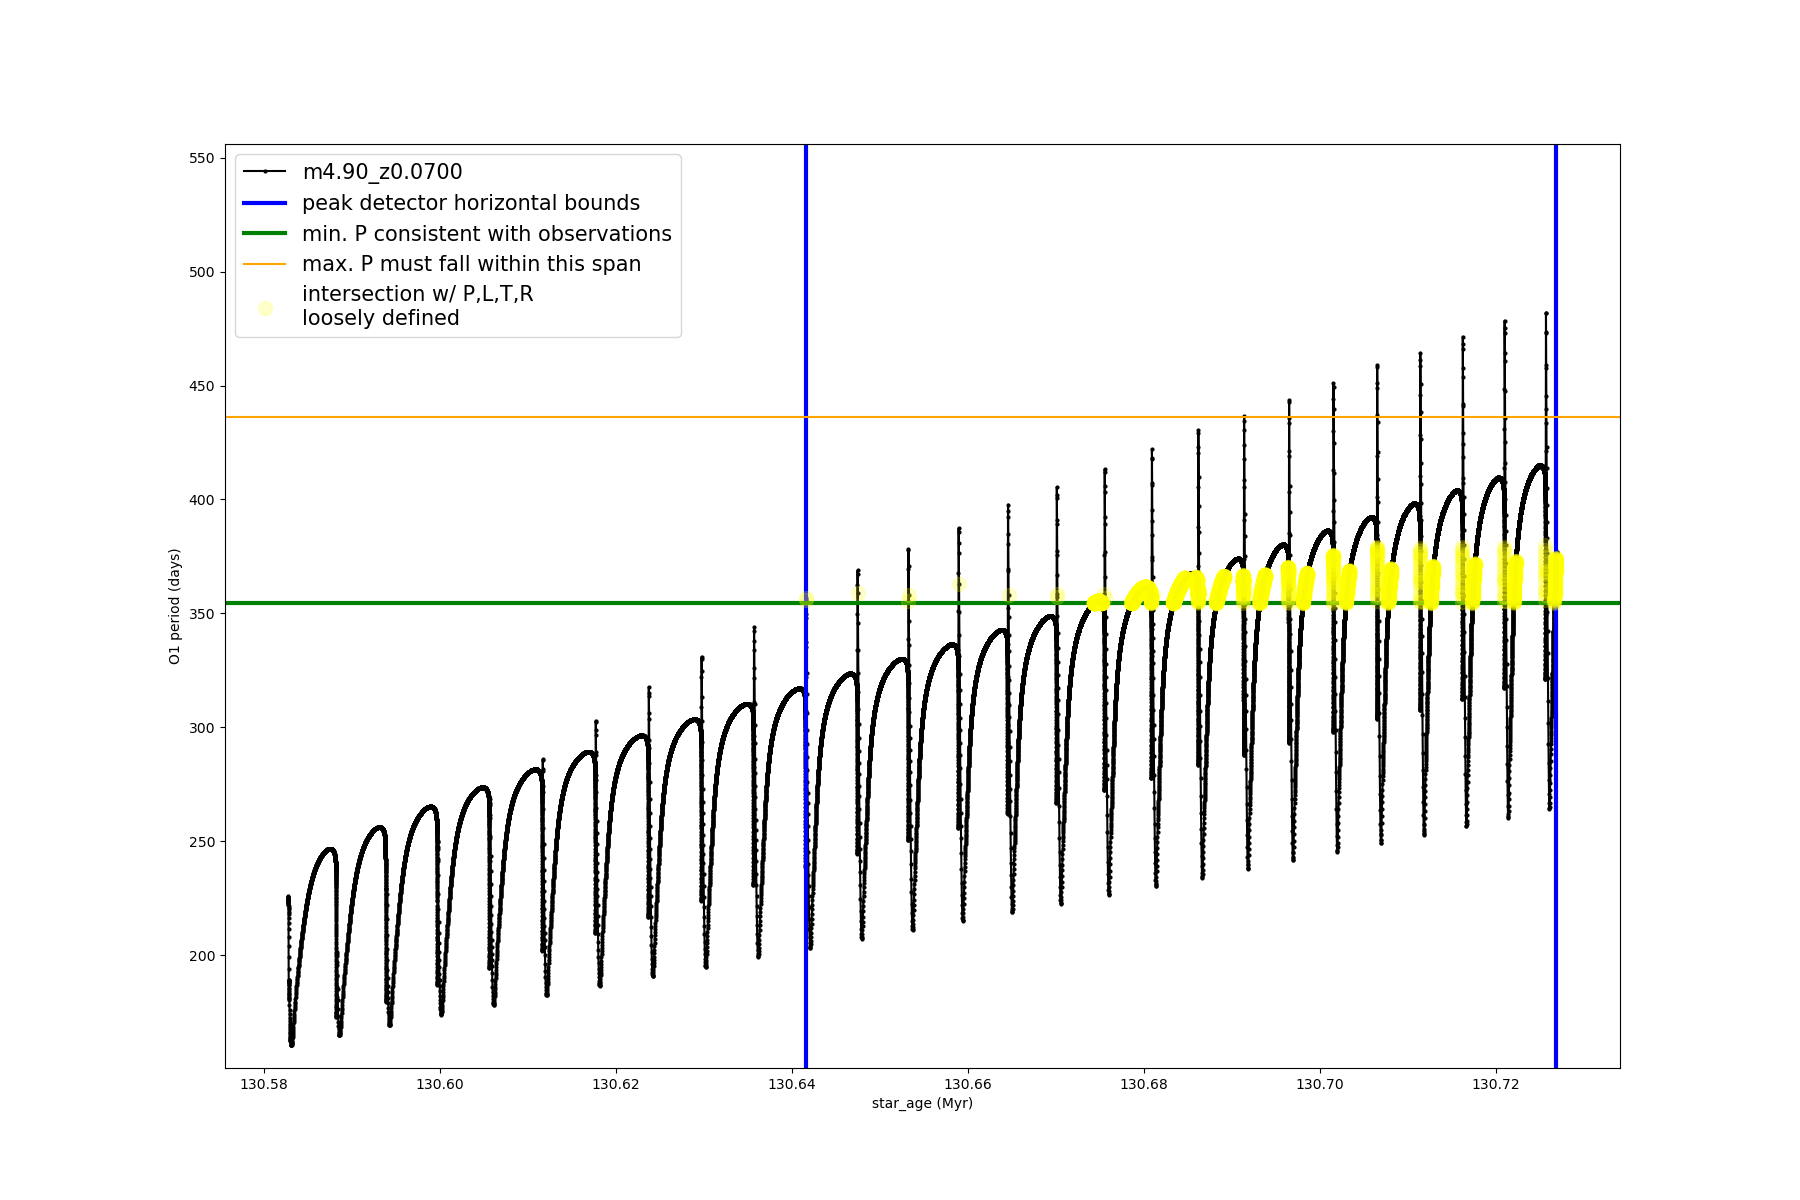This screenshot has height=1200, width=1800.
Task: Click the 'star_age (Myr)' x-axis label
Action: pyautogui.click(x=922, y=1103)
